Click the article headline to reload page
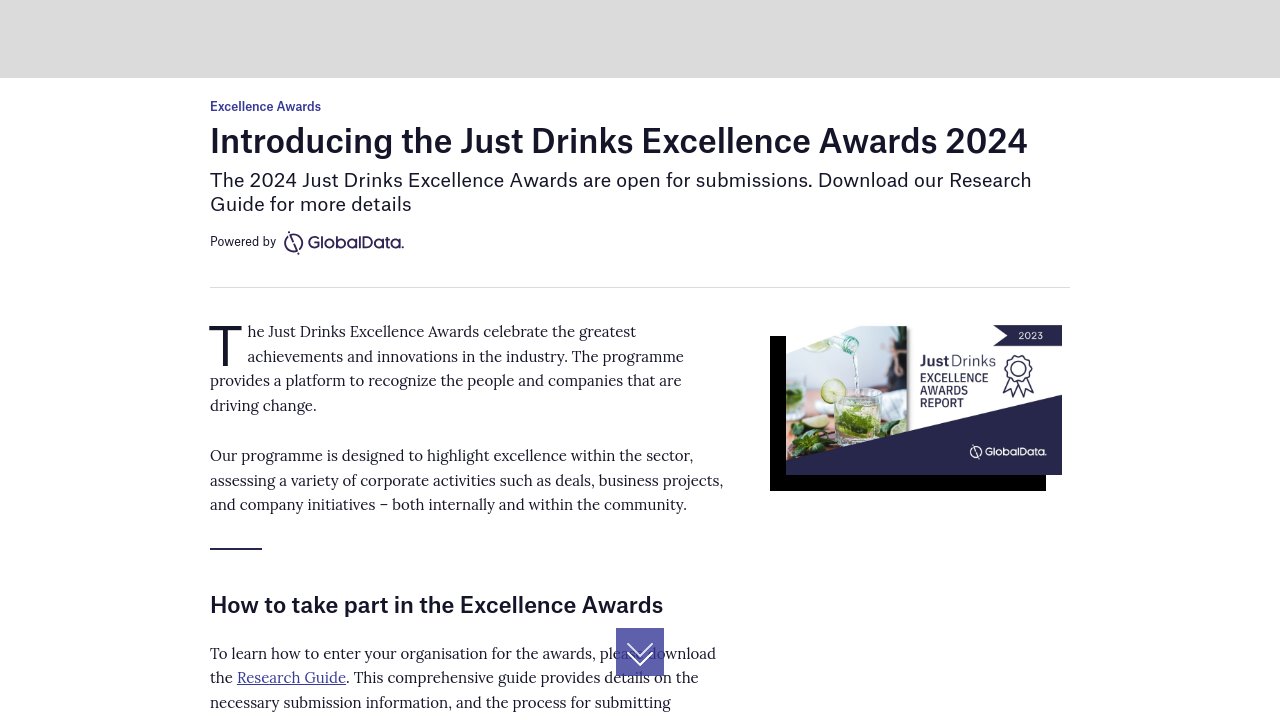The width and height of the screenshot is (1280, 720). tap(618, 141)
